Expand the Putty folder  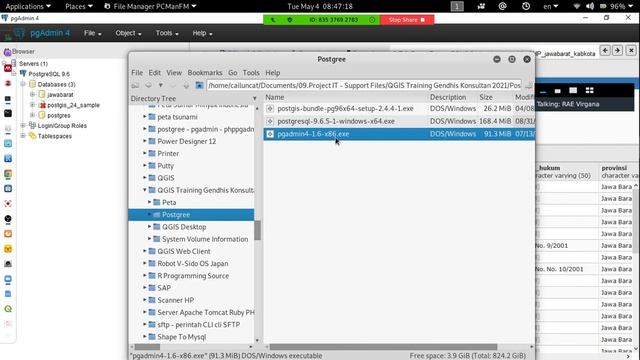point(144,166)
